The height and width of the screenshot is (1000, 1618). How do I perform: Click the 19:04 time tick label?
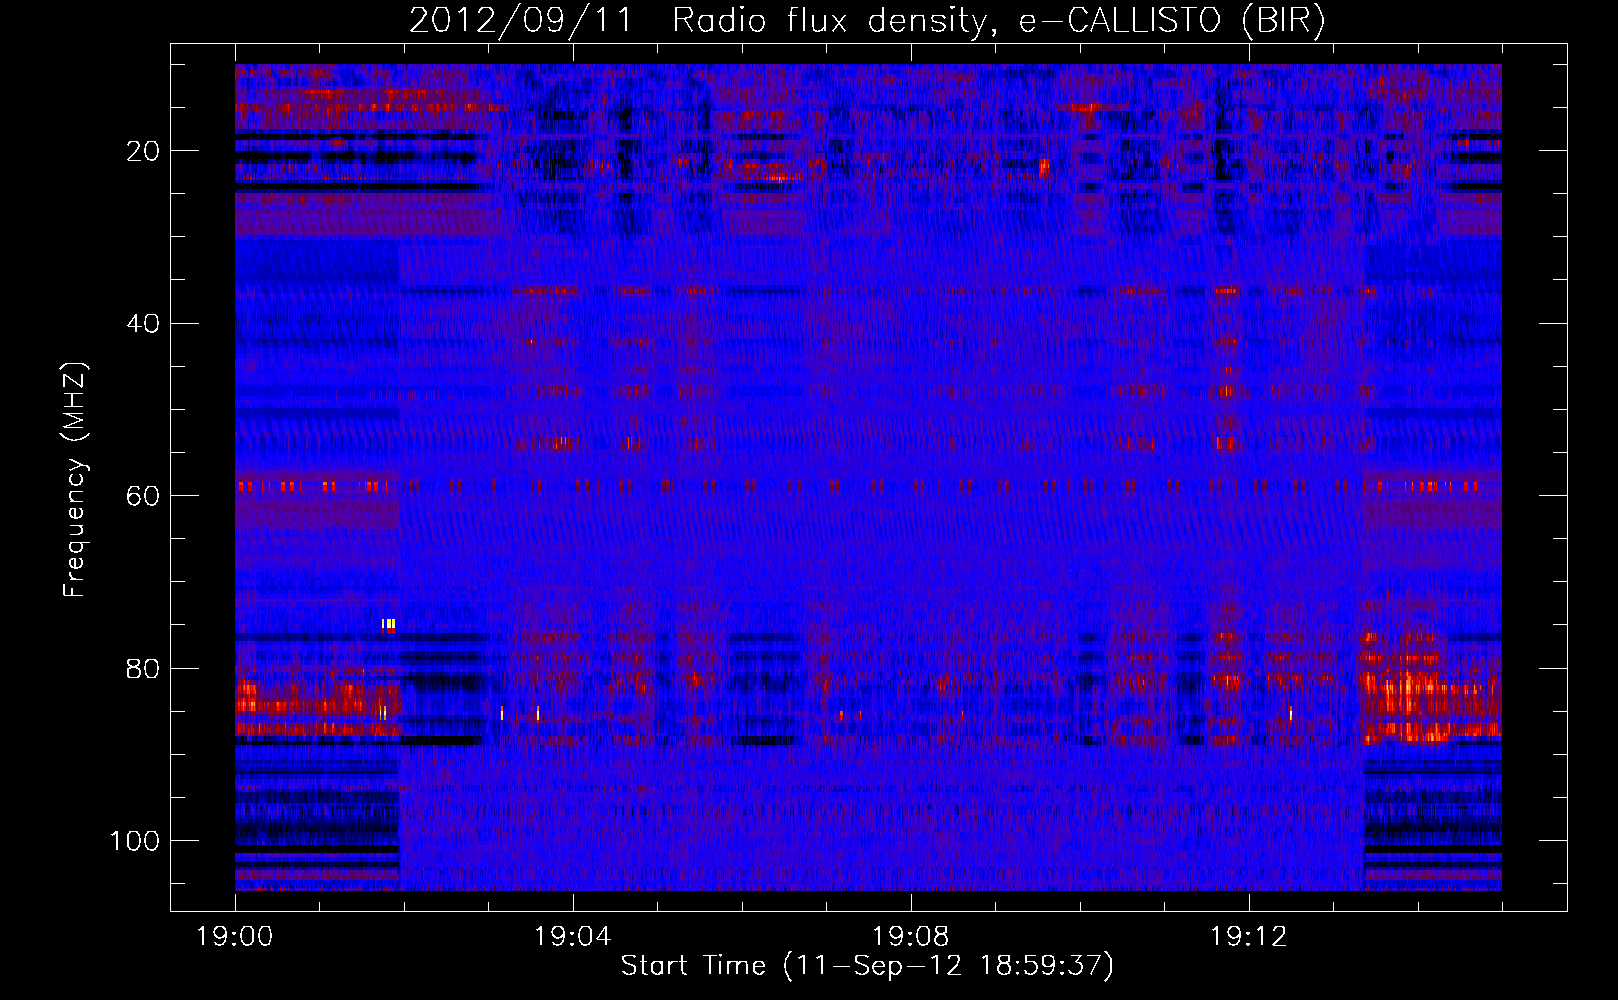coord(573,937)
